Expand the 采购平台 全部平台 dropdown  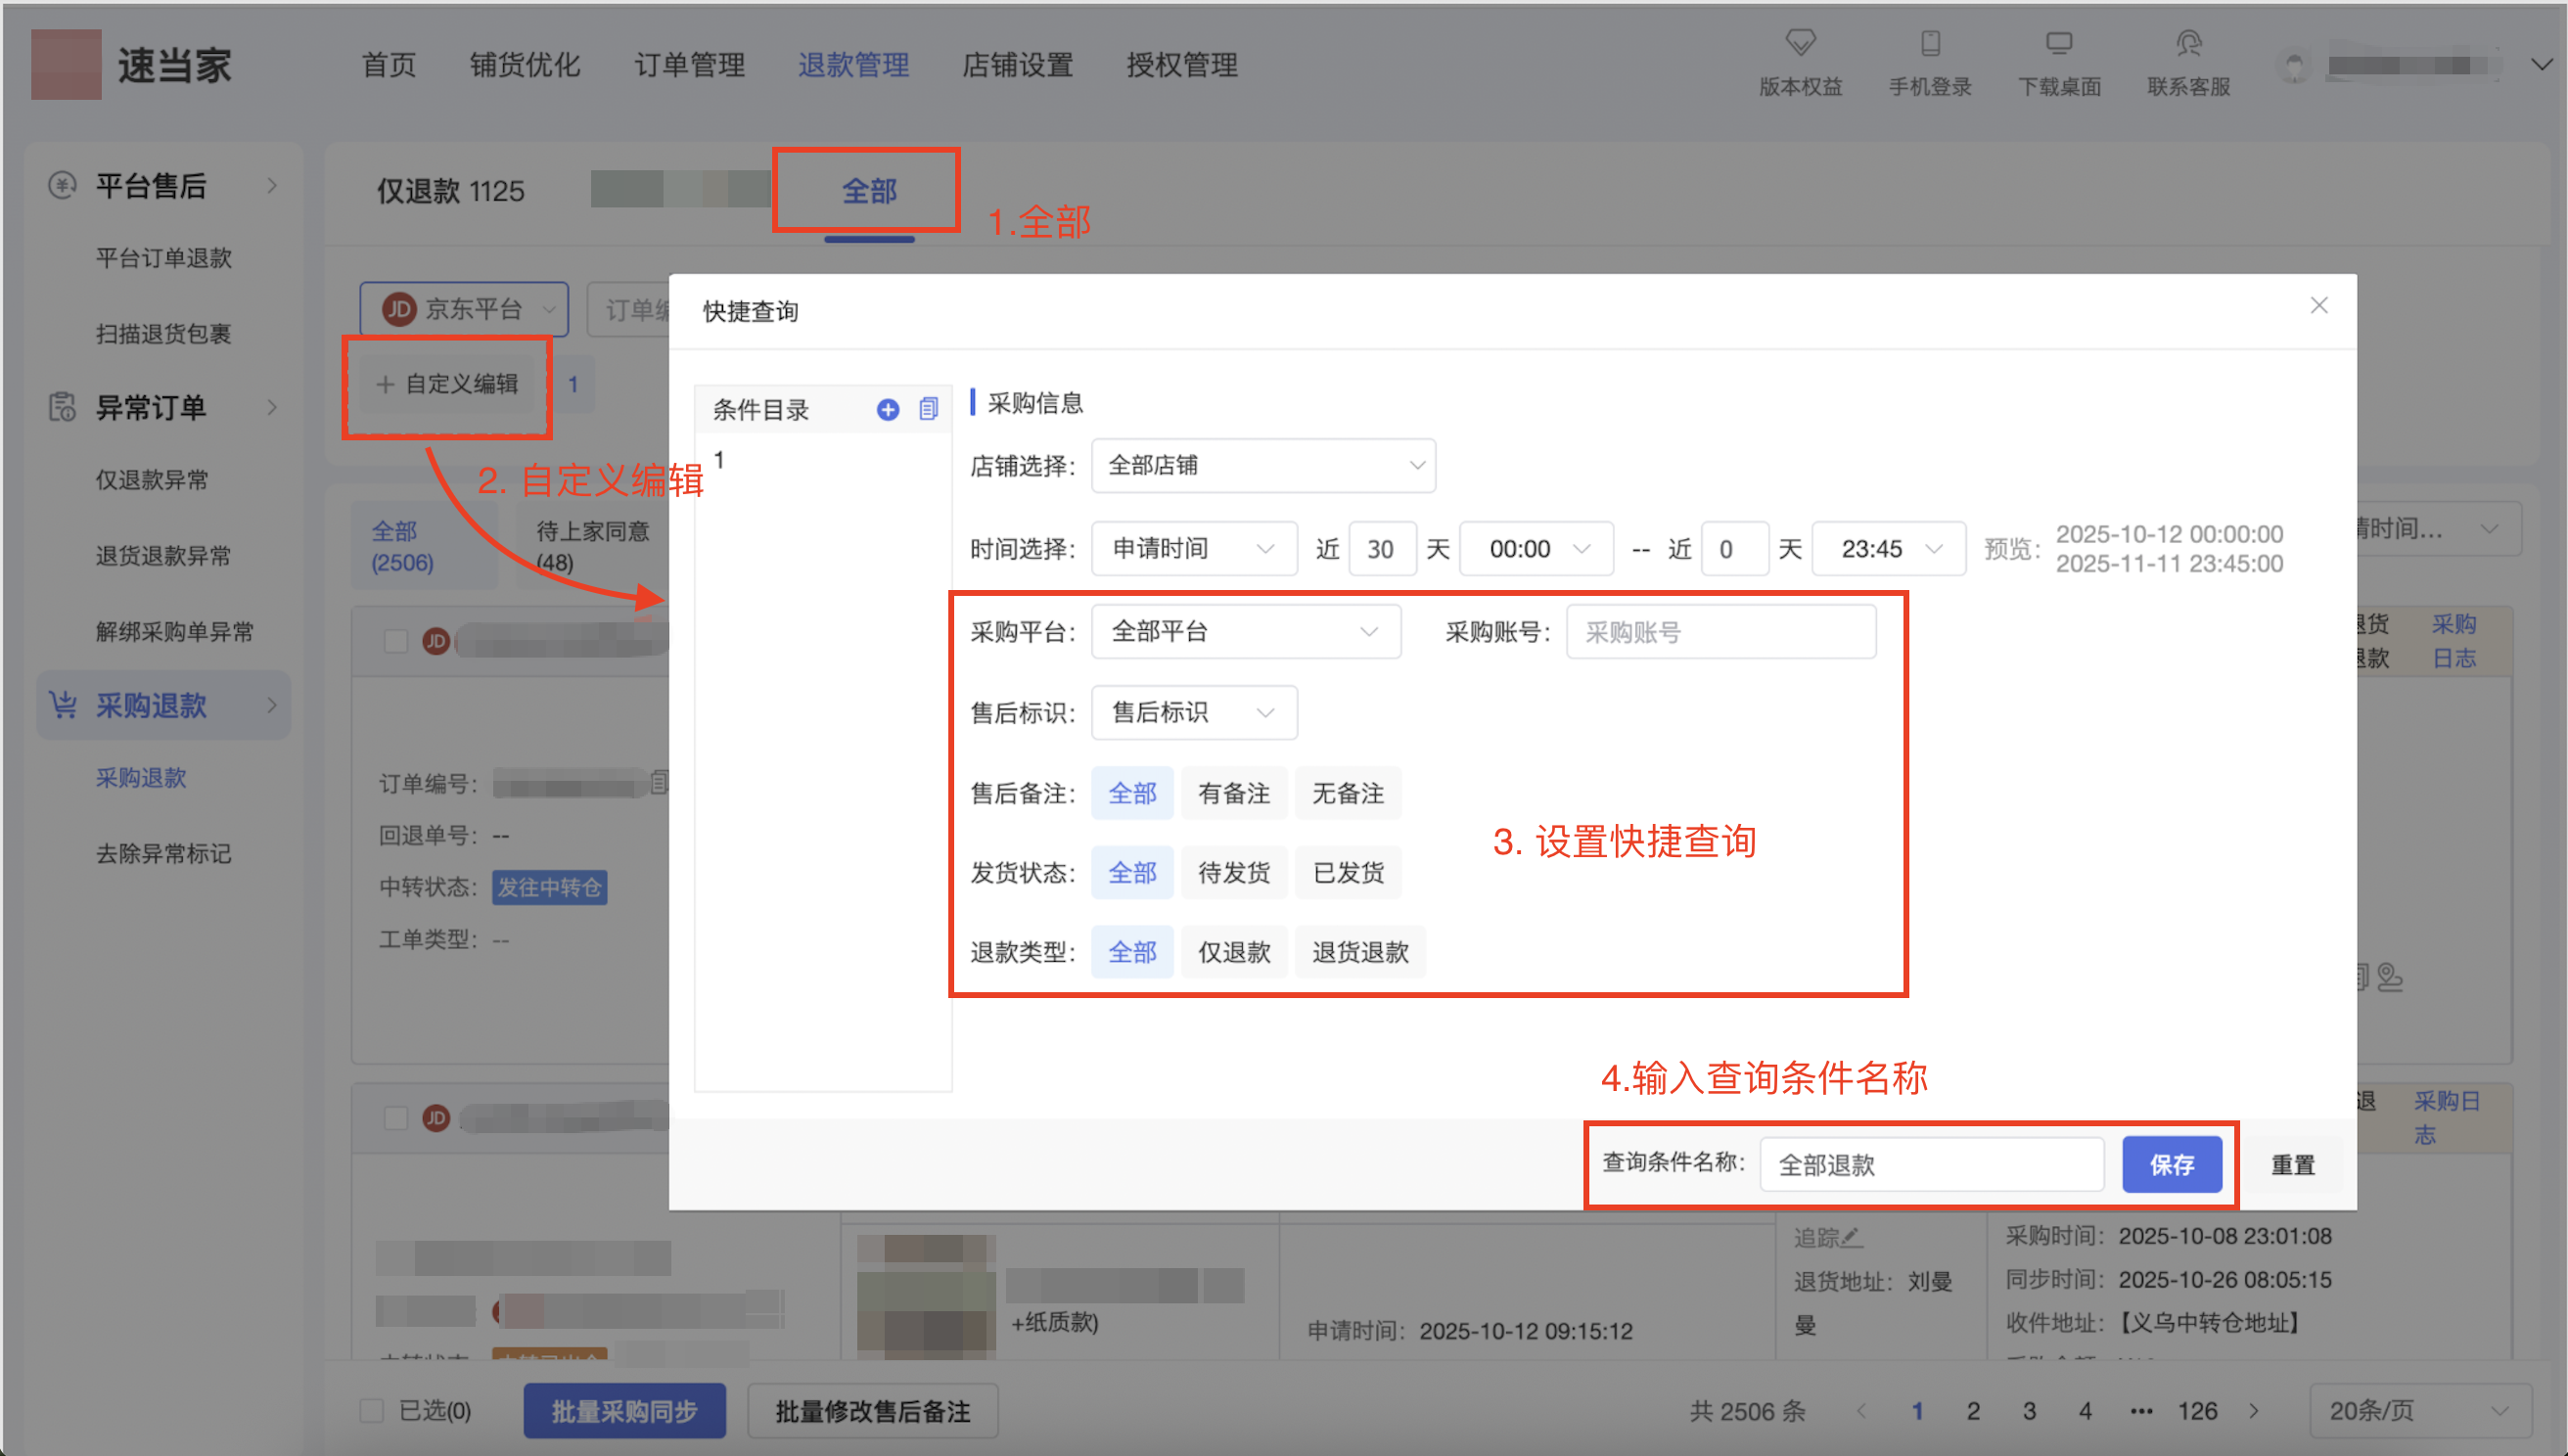pos(1245,631)
